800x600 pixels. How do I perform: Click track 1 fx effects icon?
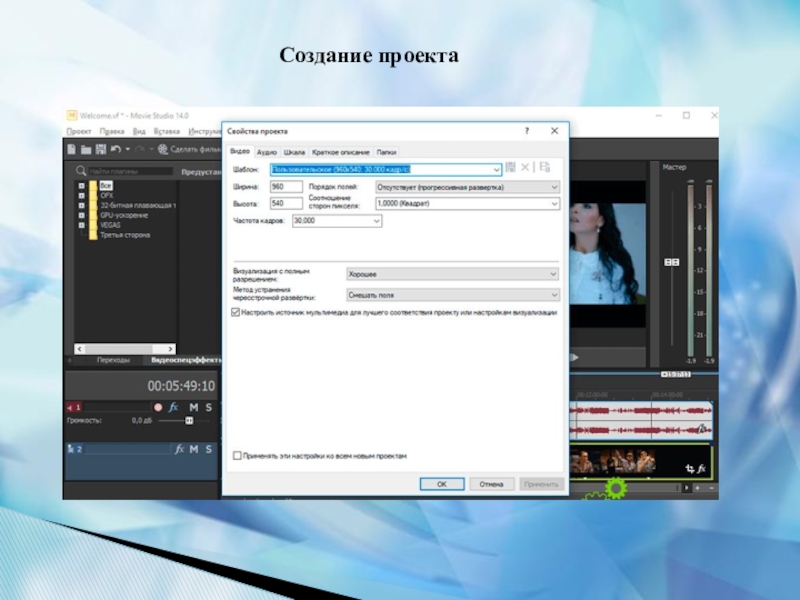coord(173,407)
